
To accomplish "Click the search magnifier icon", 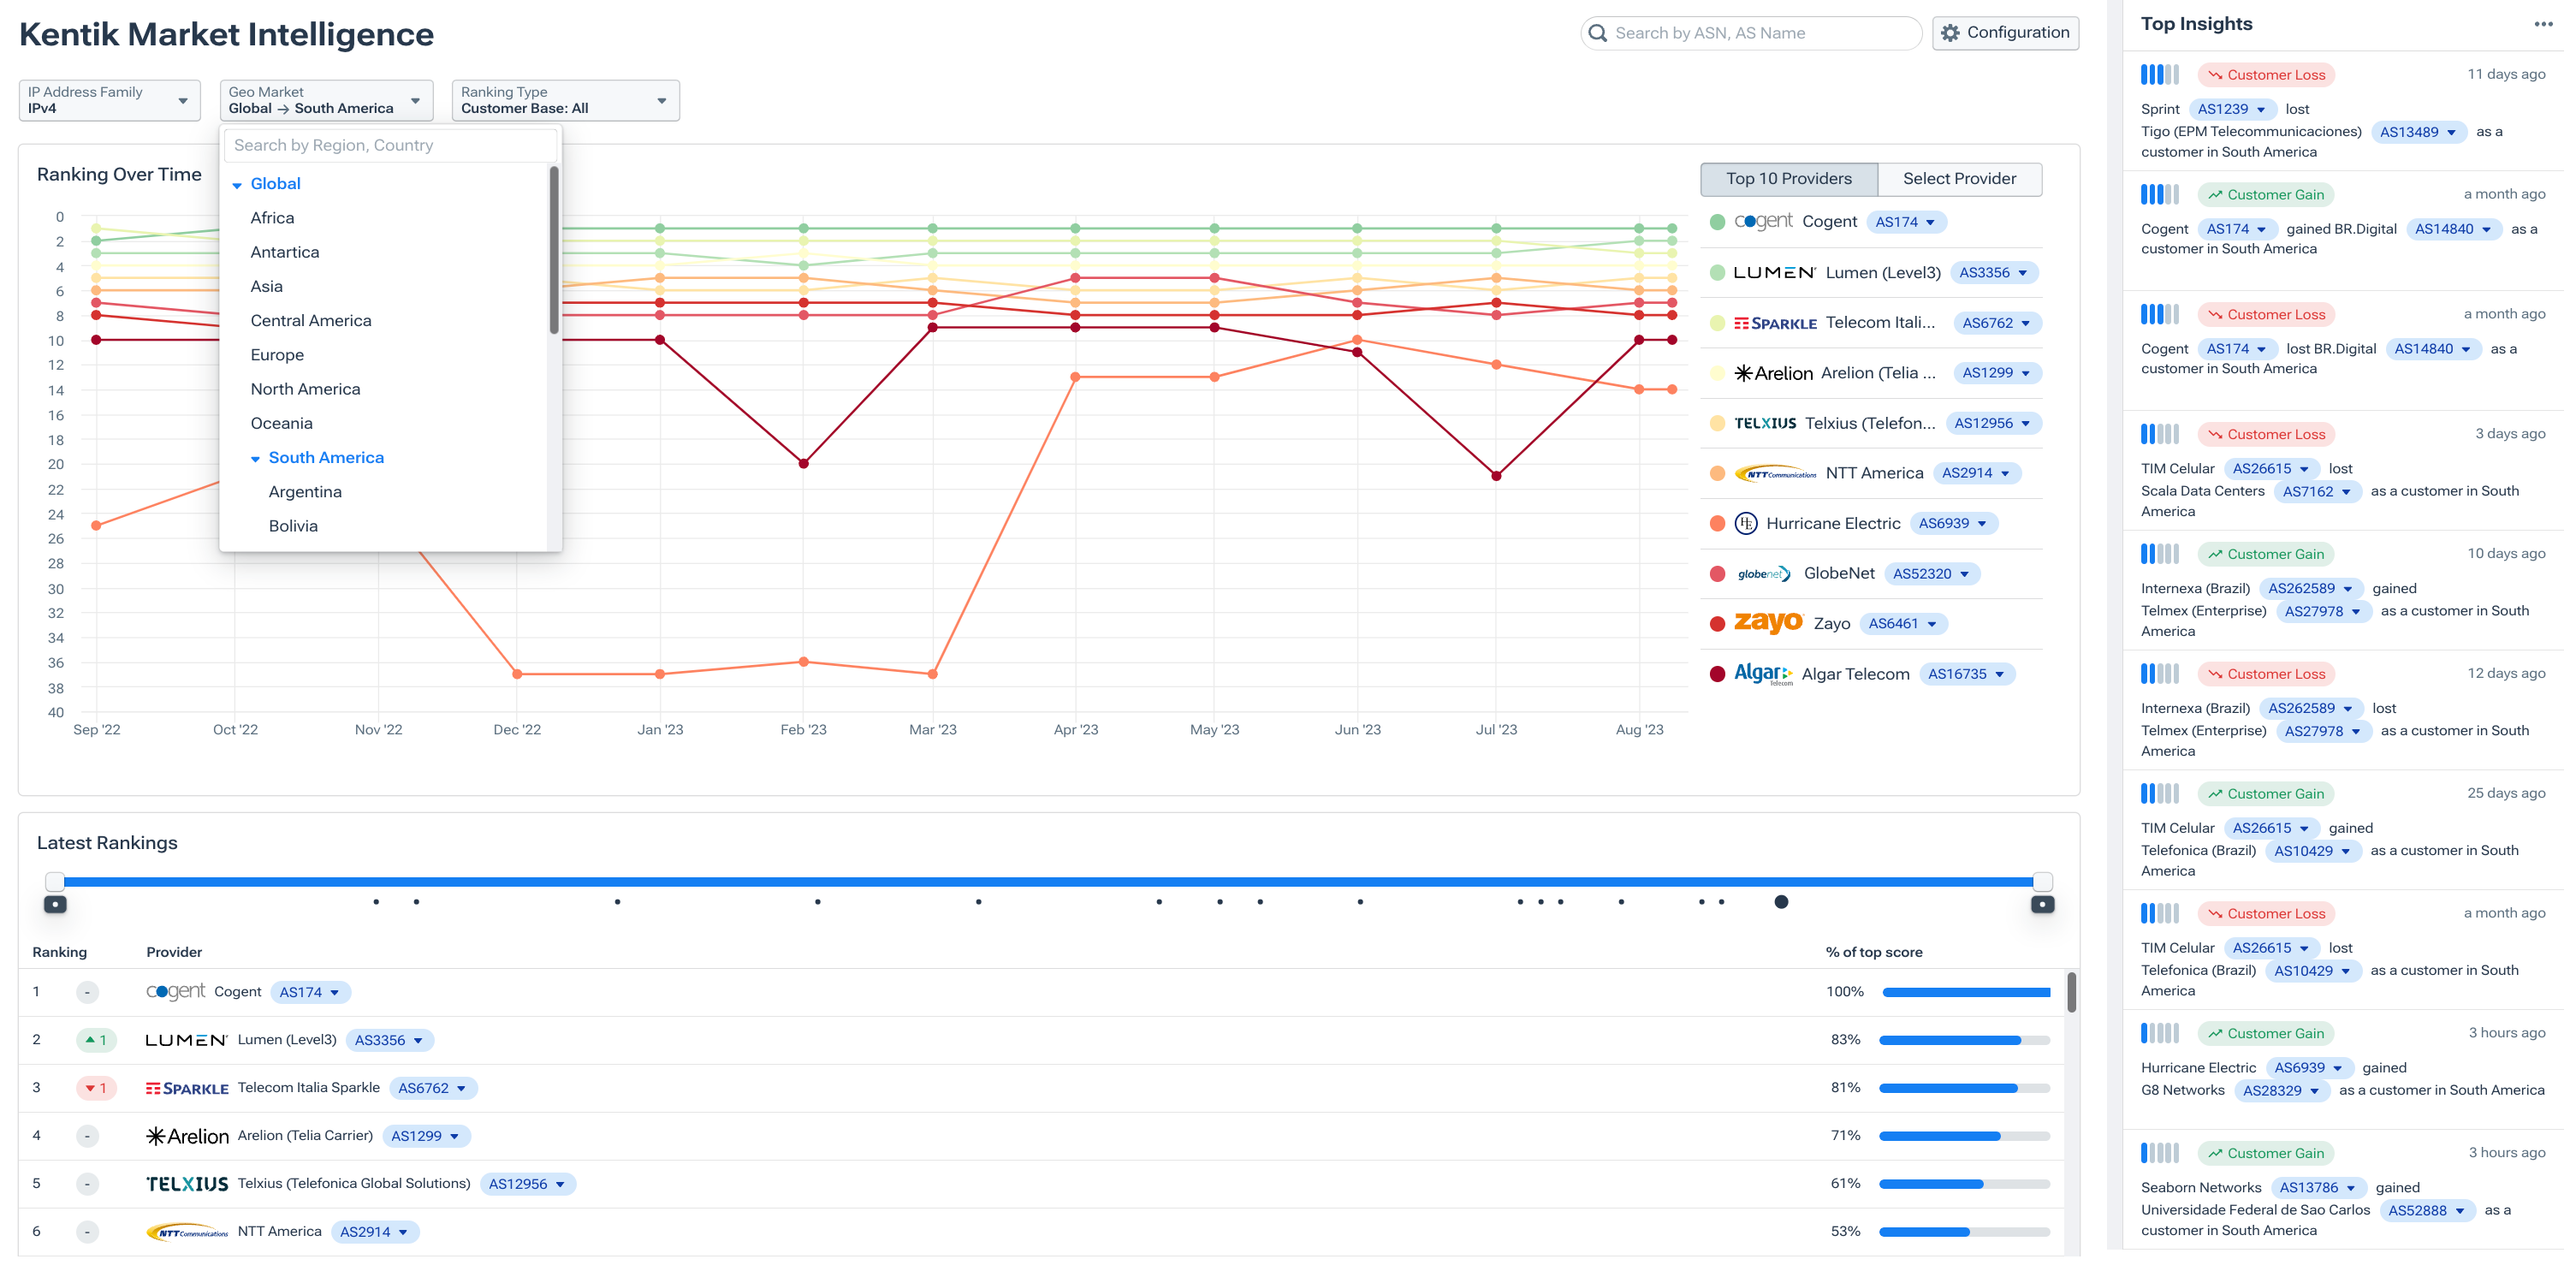I will click(x=1598, y=32).
